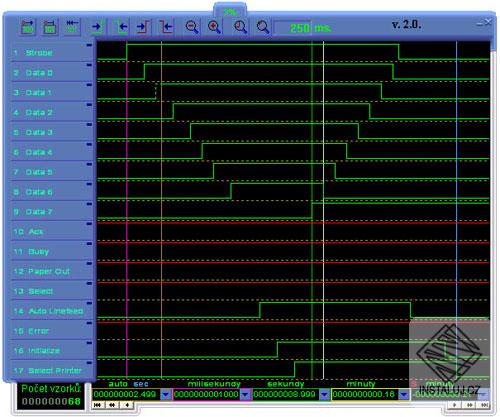Screen dimensions: 500x417
Task: Click the 0000000001000 milisekundy field
Action: point(207,395)
